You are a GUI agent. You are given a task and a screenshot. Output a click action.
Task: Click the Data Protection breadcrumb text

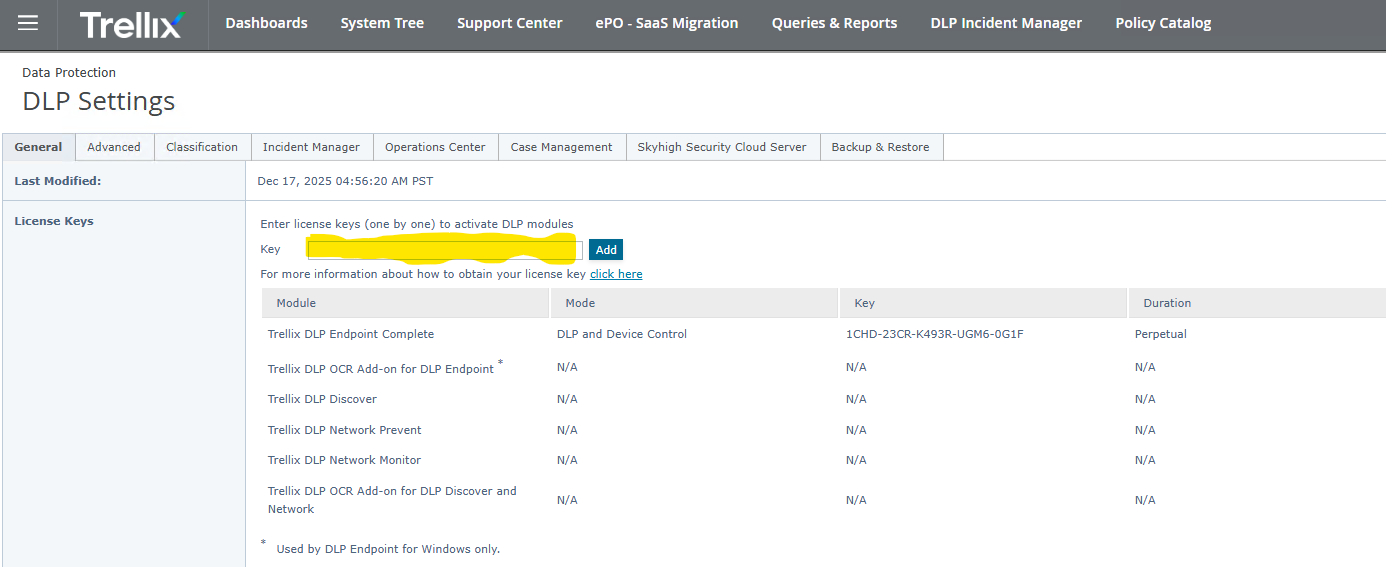(x=69, y=72)
